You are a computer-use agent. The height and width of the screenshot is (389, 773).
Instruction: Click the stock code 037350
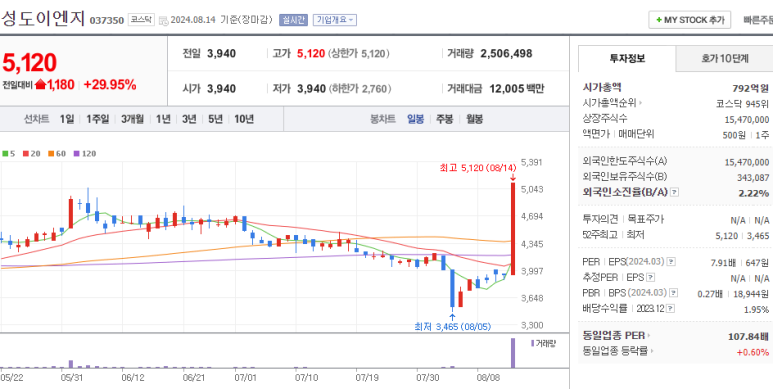[106, 21]
